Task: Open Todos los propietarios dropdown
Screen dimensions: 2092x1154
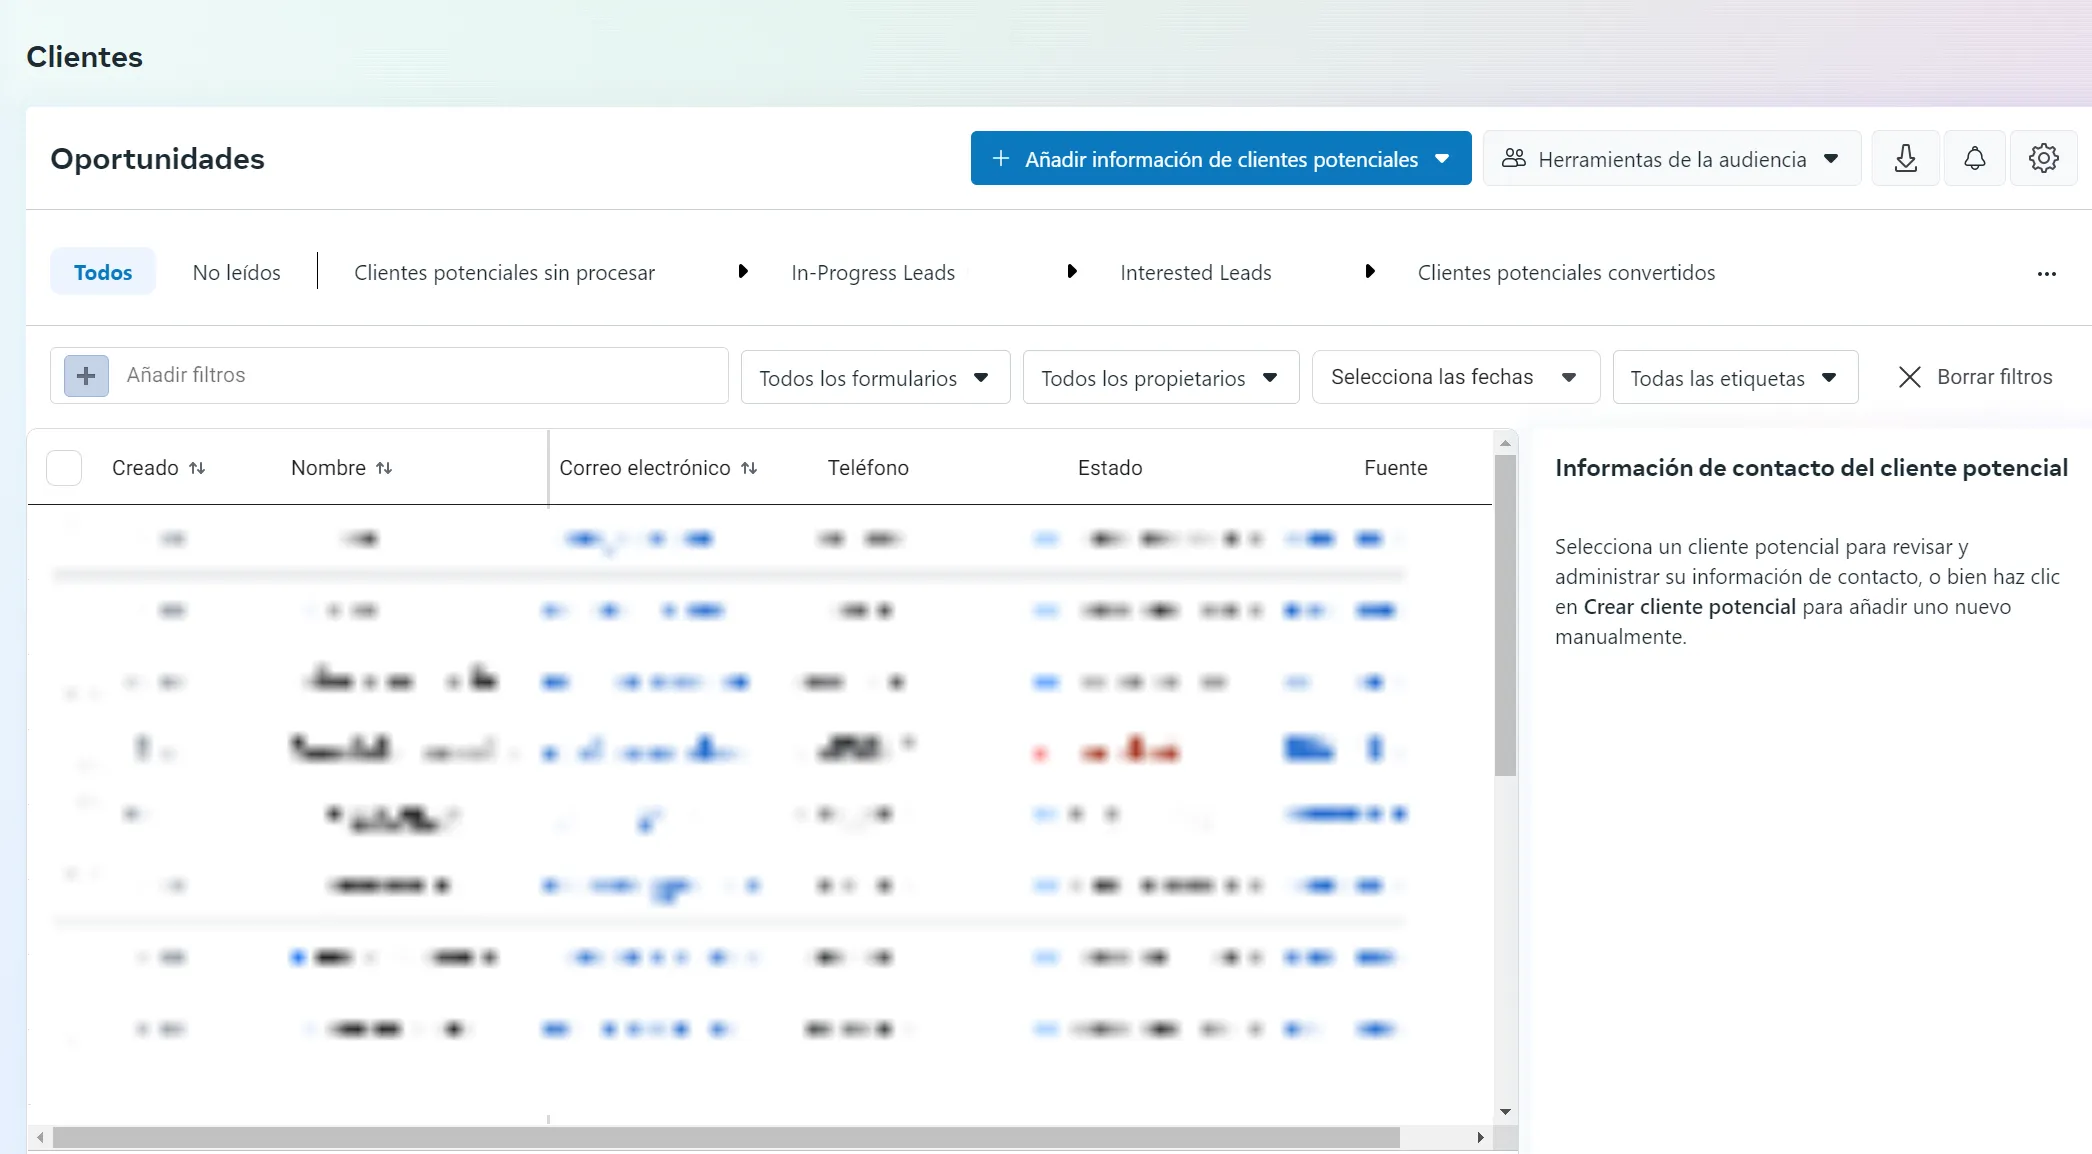Action: [1160, 377]
